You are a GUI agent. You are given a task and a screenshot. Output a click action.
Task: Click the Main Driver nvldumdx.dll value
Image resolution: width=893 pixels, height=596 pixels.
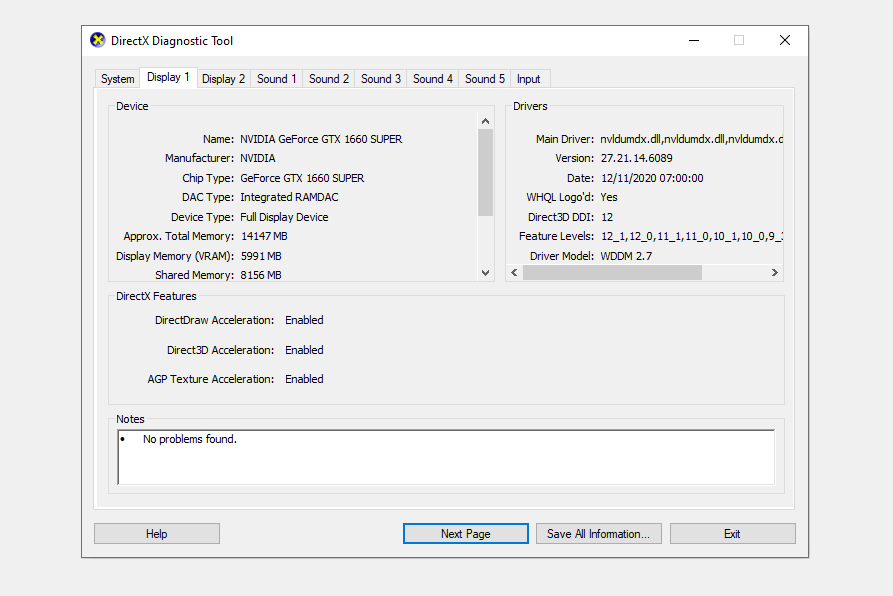(691, 139)
